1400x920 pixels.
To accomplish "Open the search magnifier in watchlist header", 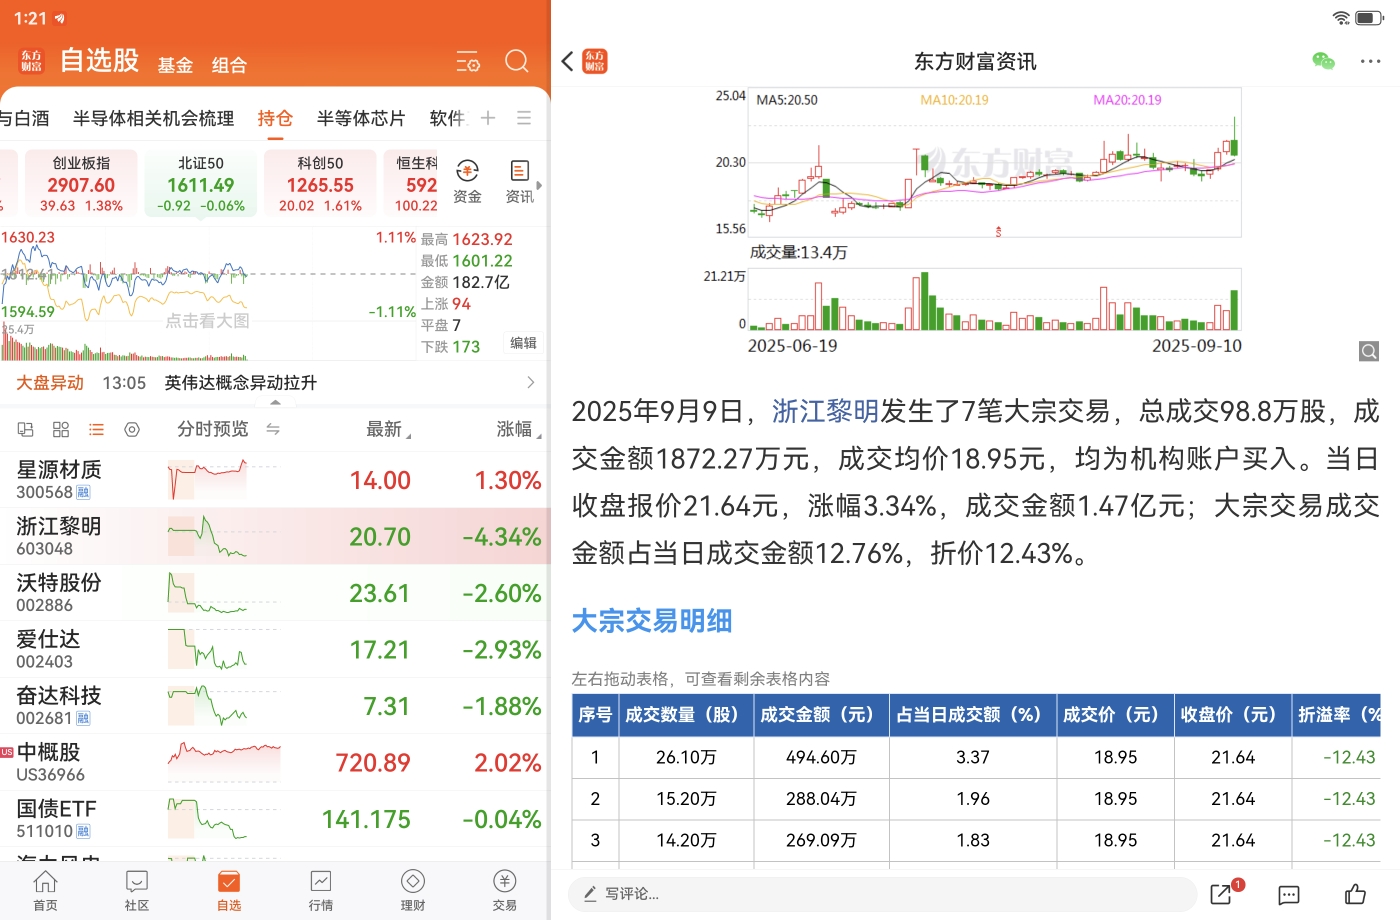I will pos(516,61).
